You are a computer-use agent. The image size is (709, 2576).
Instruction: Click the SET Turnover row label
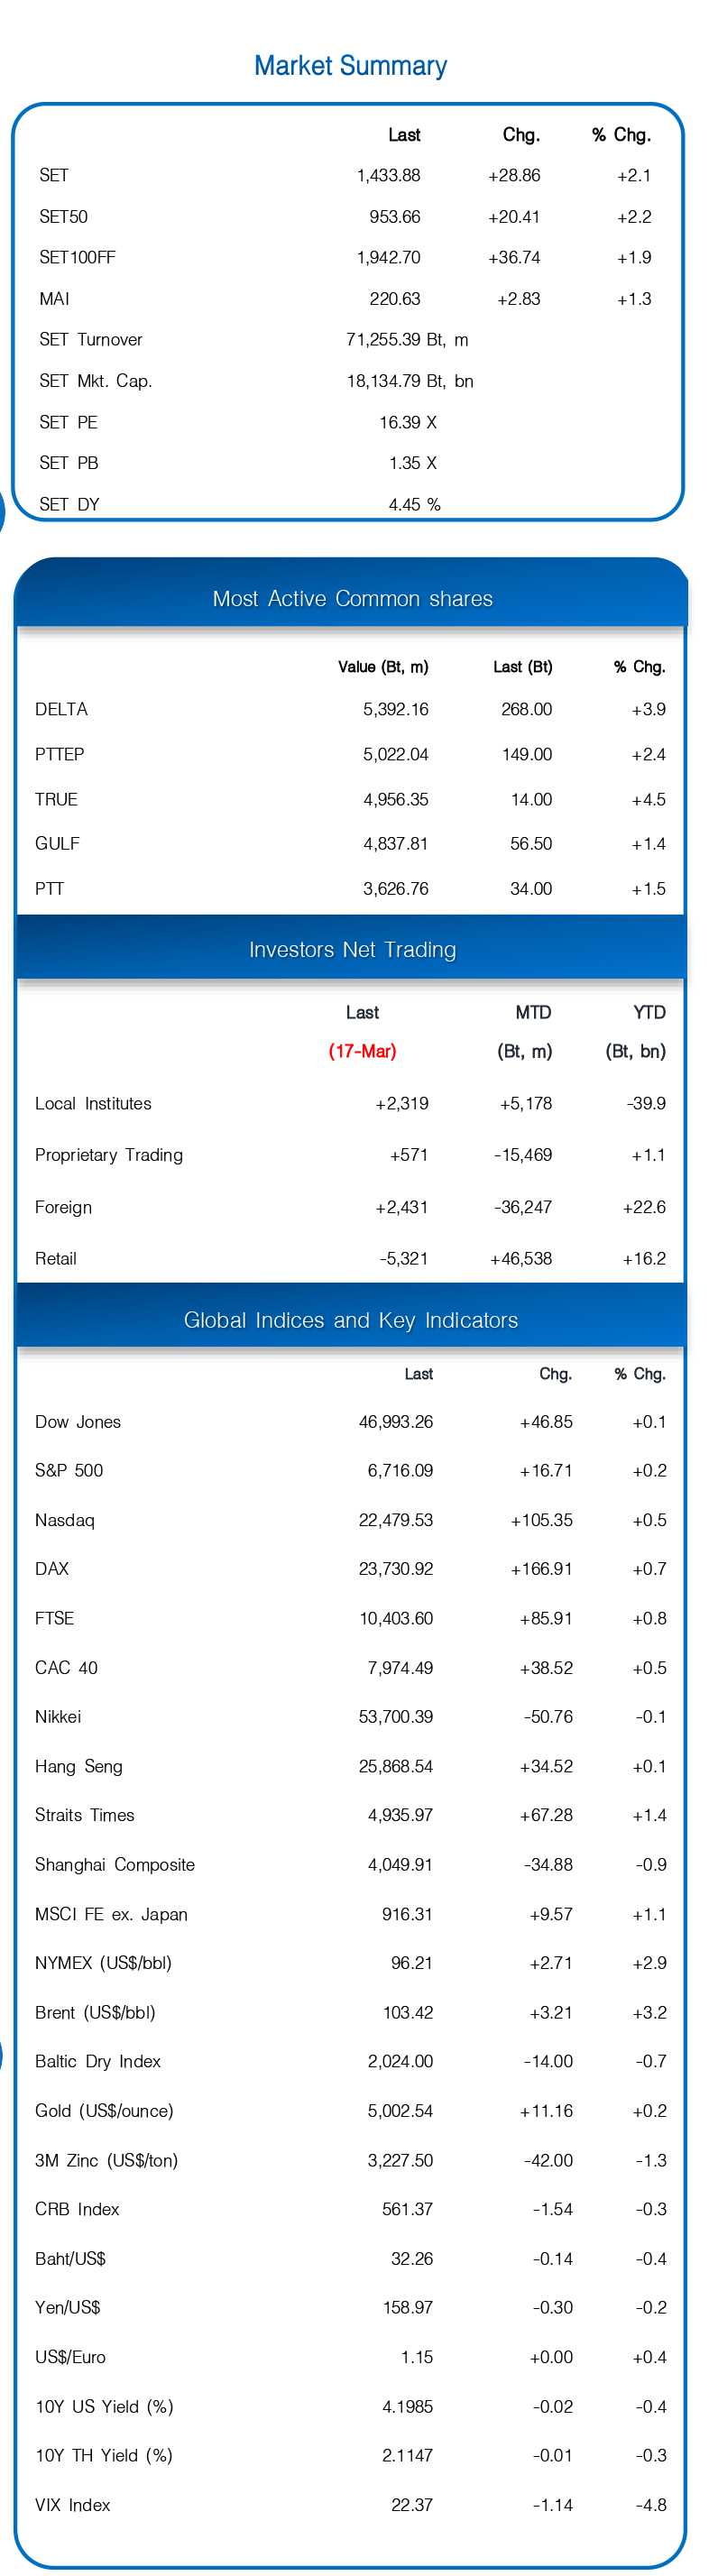coord(90,340)
